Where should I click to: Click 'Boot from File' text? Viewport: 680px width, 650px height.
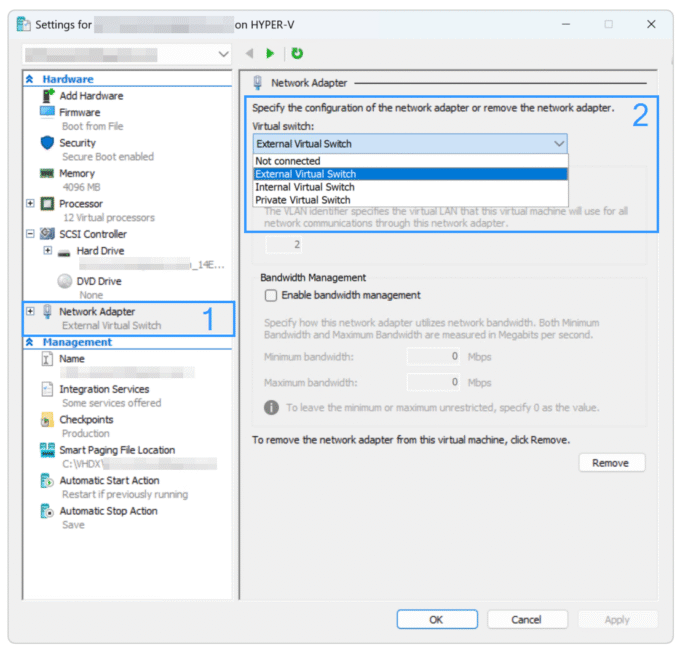pyautogui.click(x=93, y=126)
